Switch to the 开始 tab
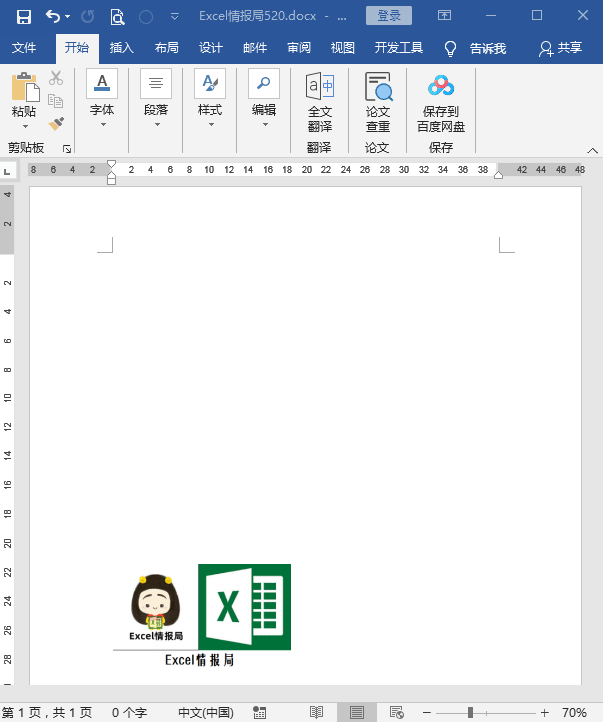This screenshot has height=722, width=603. [x=77, y=47]
